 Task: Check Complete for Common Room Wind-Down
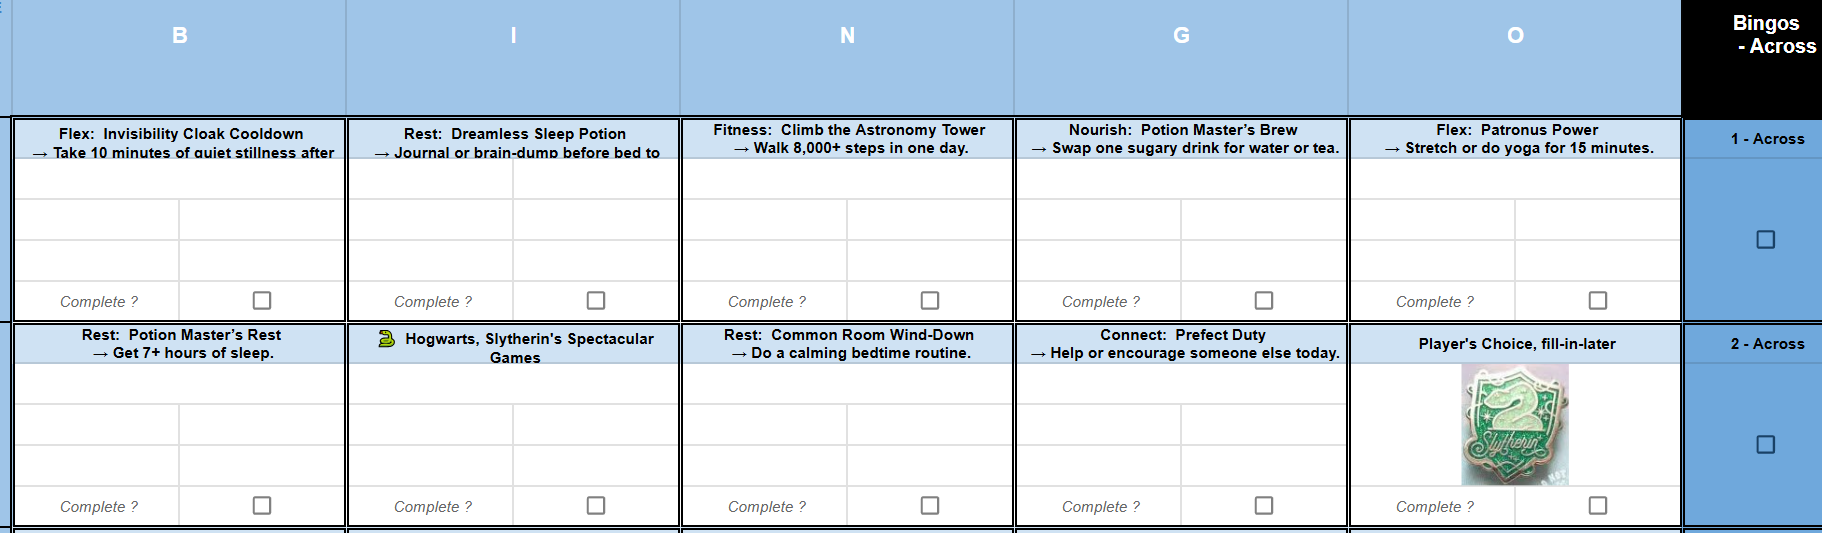pyautogui.click(x=930, y=505)
